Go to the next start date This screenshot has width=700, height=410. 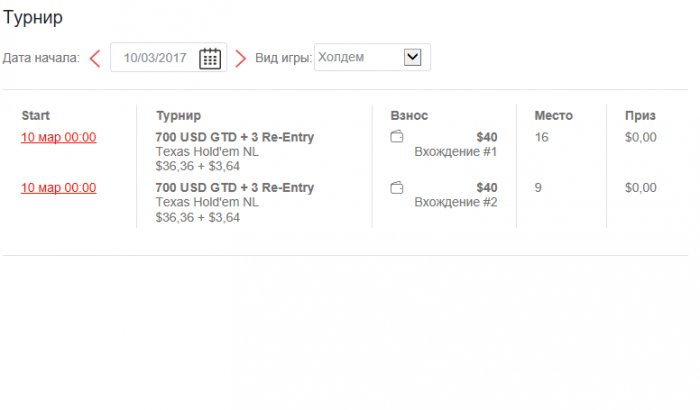click(x=240, y=58)
